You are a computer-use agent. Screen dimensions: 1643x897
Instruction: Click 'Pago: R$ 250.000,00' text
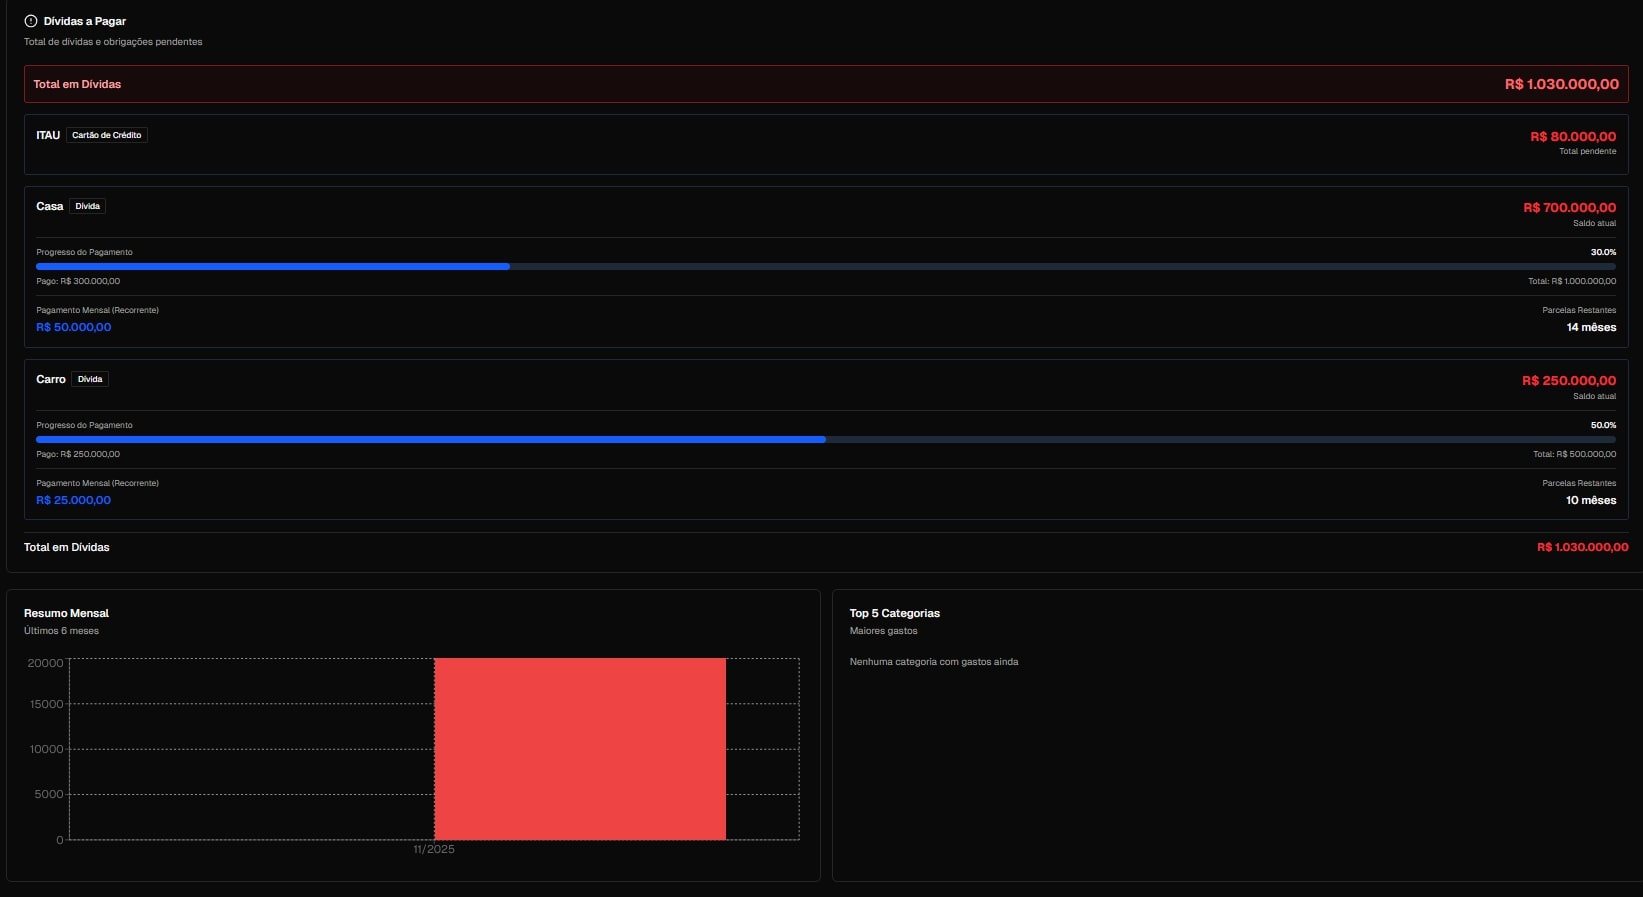(x=78, y=454)
